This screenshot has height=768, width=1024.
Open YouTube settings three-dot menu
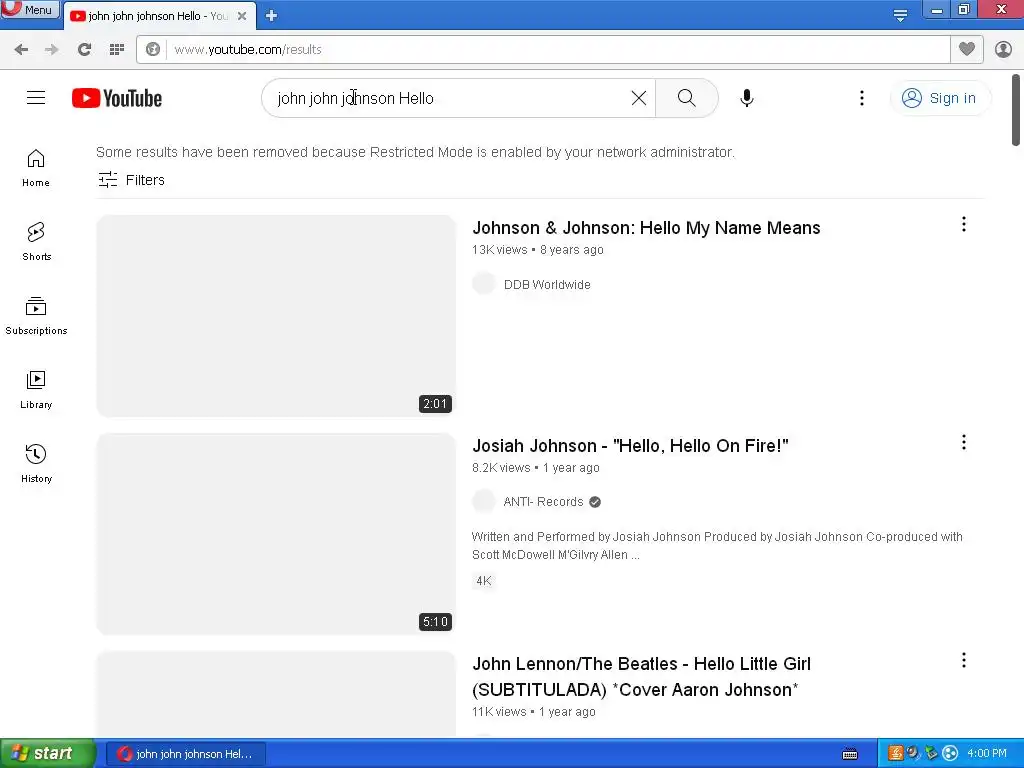(861, 98)
